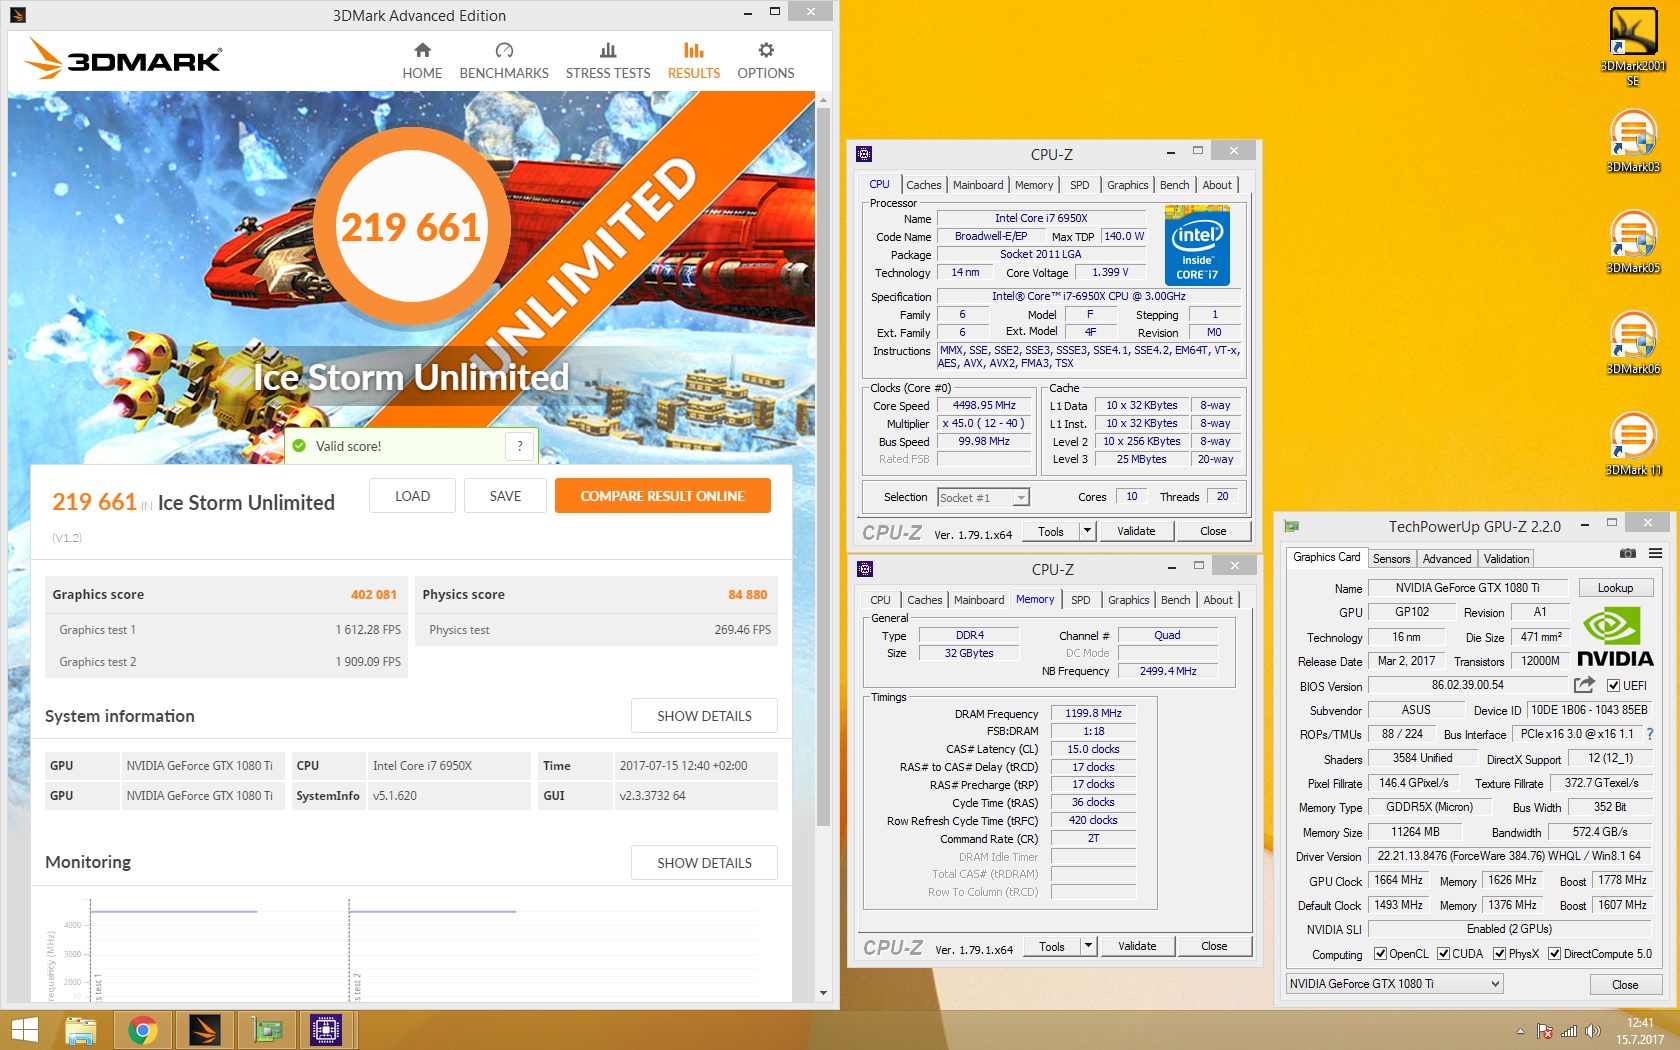Viewport: 1680px width, 1050px height.
Task: Click the BIOS export share icon in GPU-Z
Action: pyautogui.click(x=1584, y=685)
